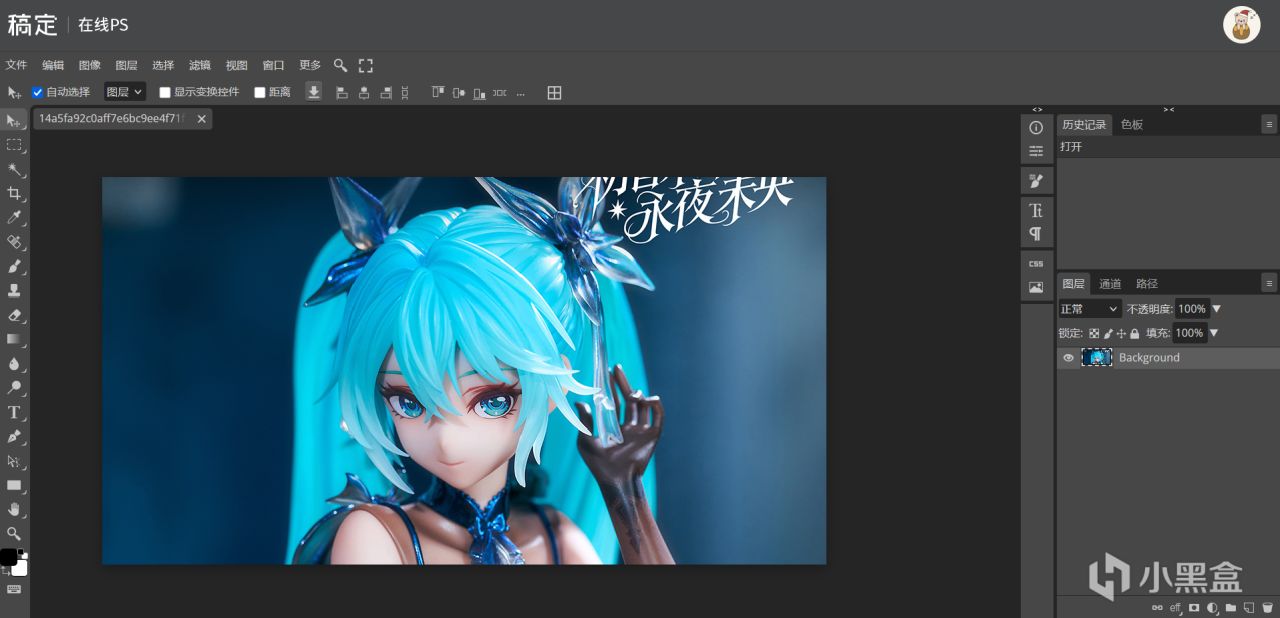The image size is (1280, 618).
Task: Open the 图像 menu
Action: (x=90, y=65)
